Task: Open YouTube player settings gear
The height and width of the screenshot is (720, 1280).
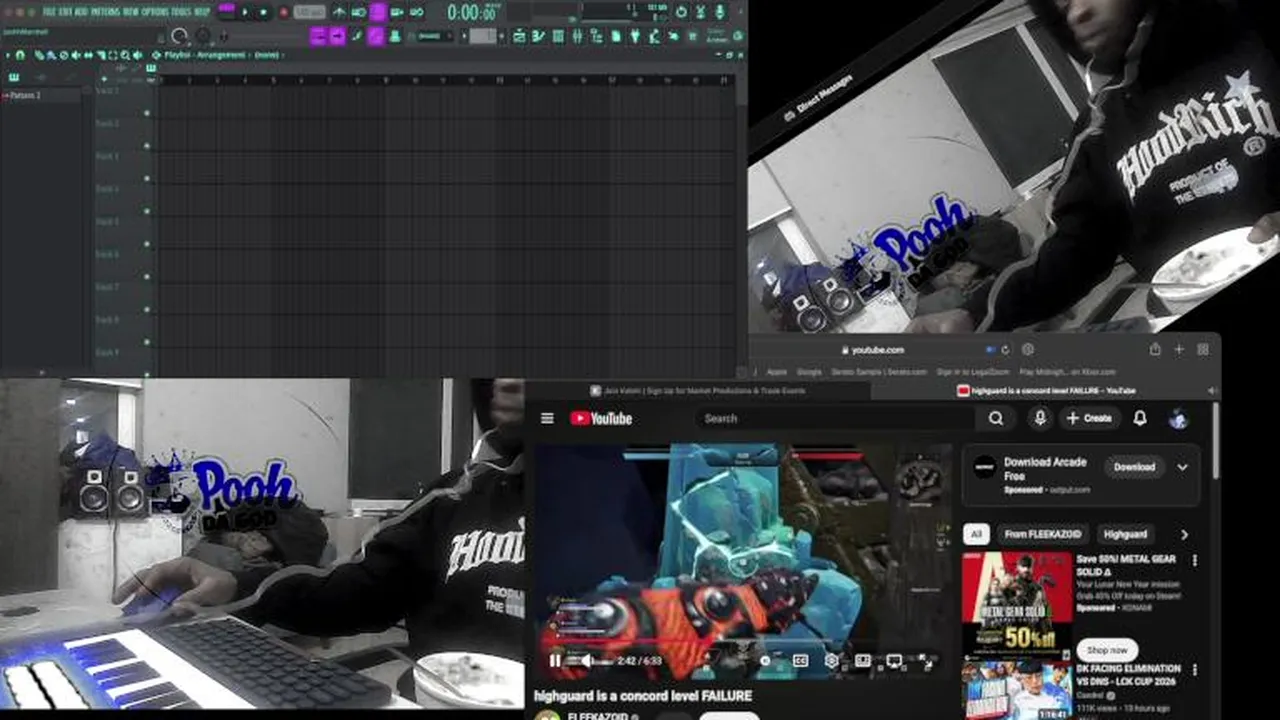Action: point(831,661)
